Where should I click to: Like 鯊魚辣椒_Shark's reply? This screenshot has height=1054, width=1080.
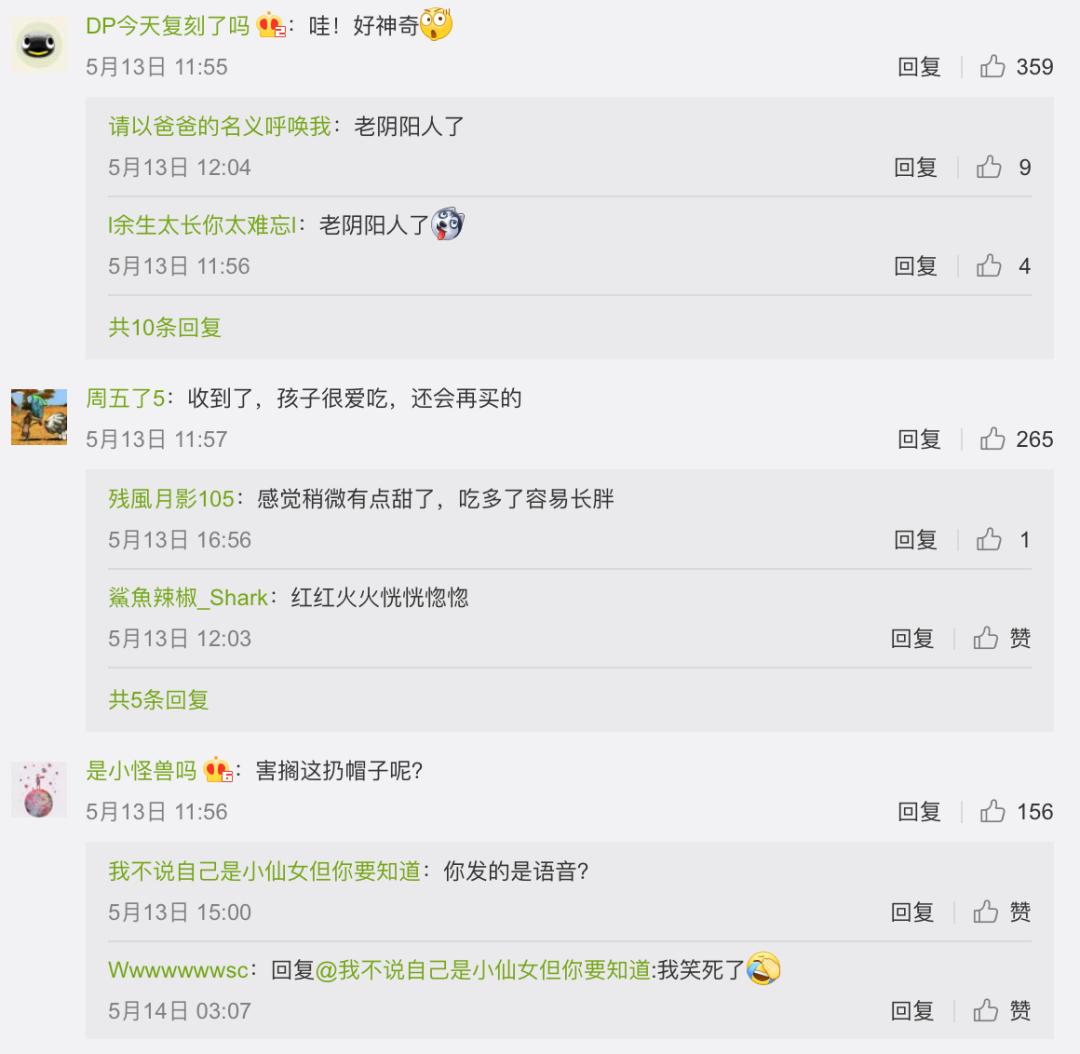[x=986, y=638]
